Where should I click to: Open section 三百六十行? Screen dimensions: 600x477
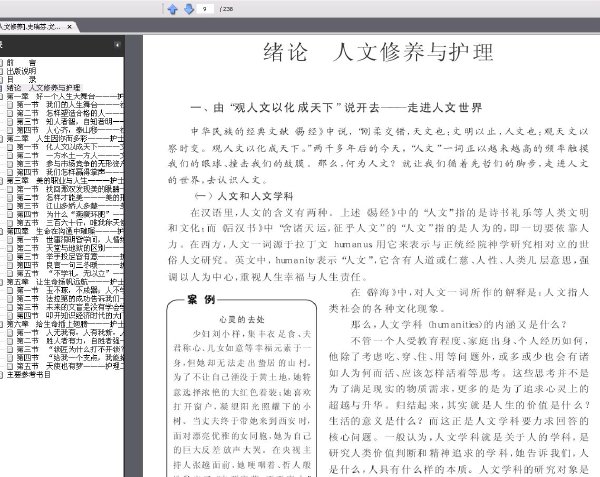(70, 223)
